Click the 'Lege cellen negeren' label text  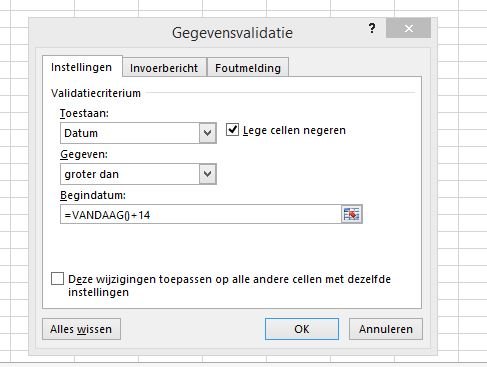[x=294, y=130]
